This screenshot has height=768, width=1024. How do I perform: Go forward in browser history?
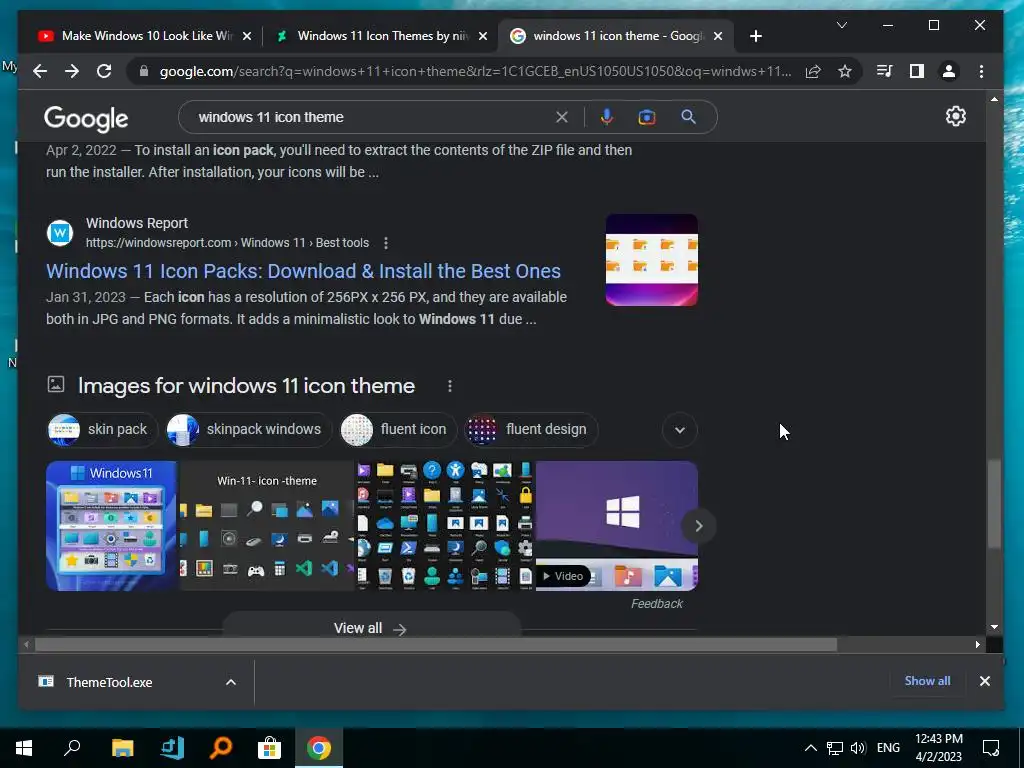[x=72, y=71]
